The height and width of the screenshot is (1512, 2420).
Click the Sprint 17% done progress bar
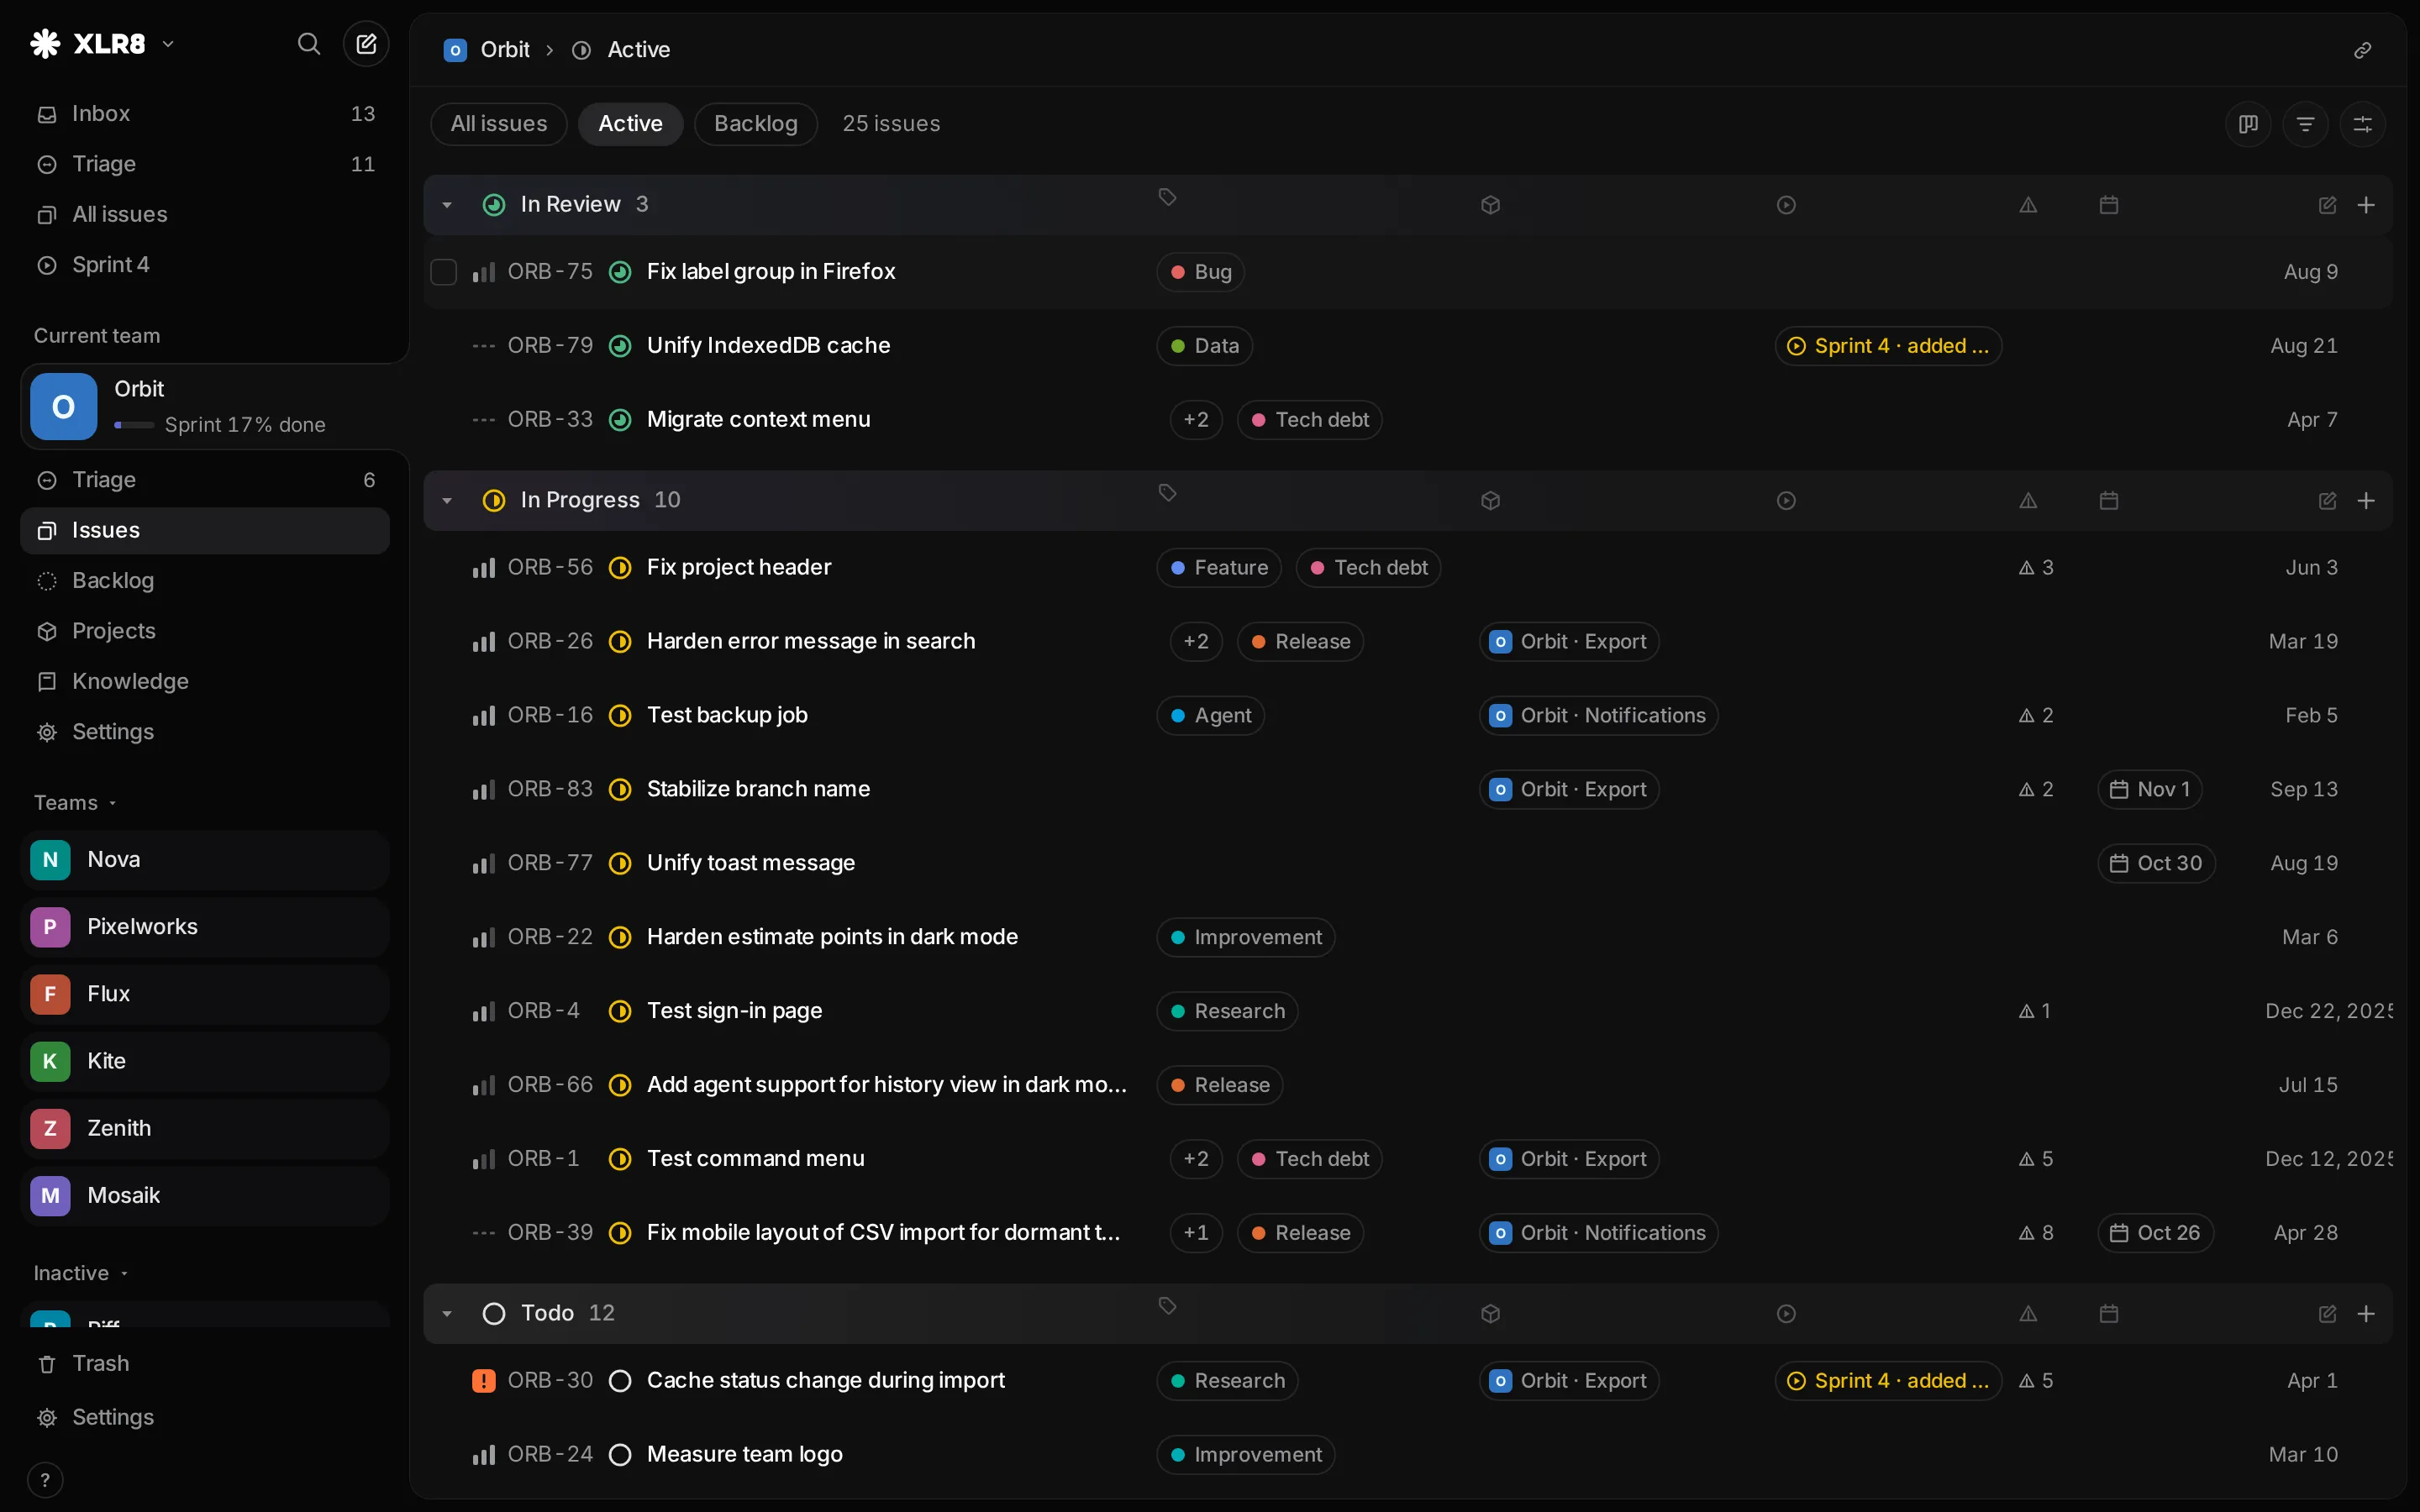pyautogui.click(x=134, y=425)
